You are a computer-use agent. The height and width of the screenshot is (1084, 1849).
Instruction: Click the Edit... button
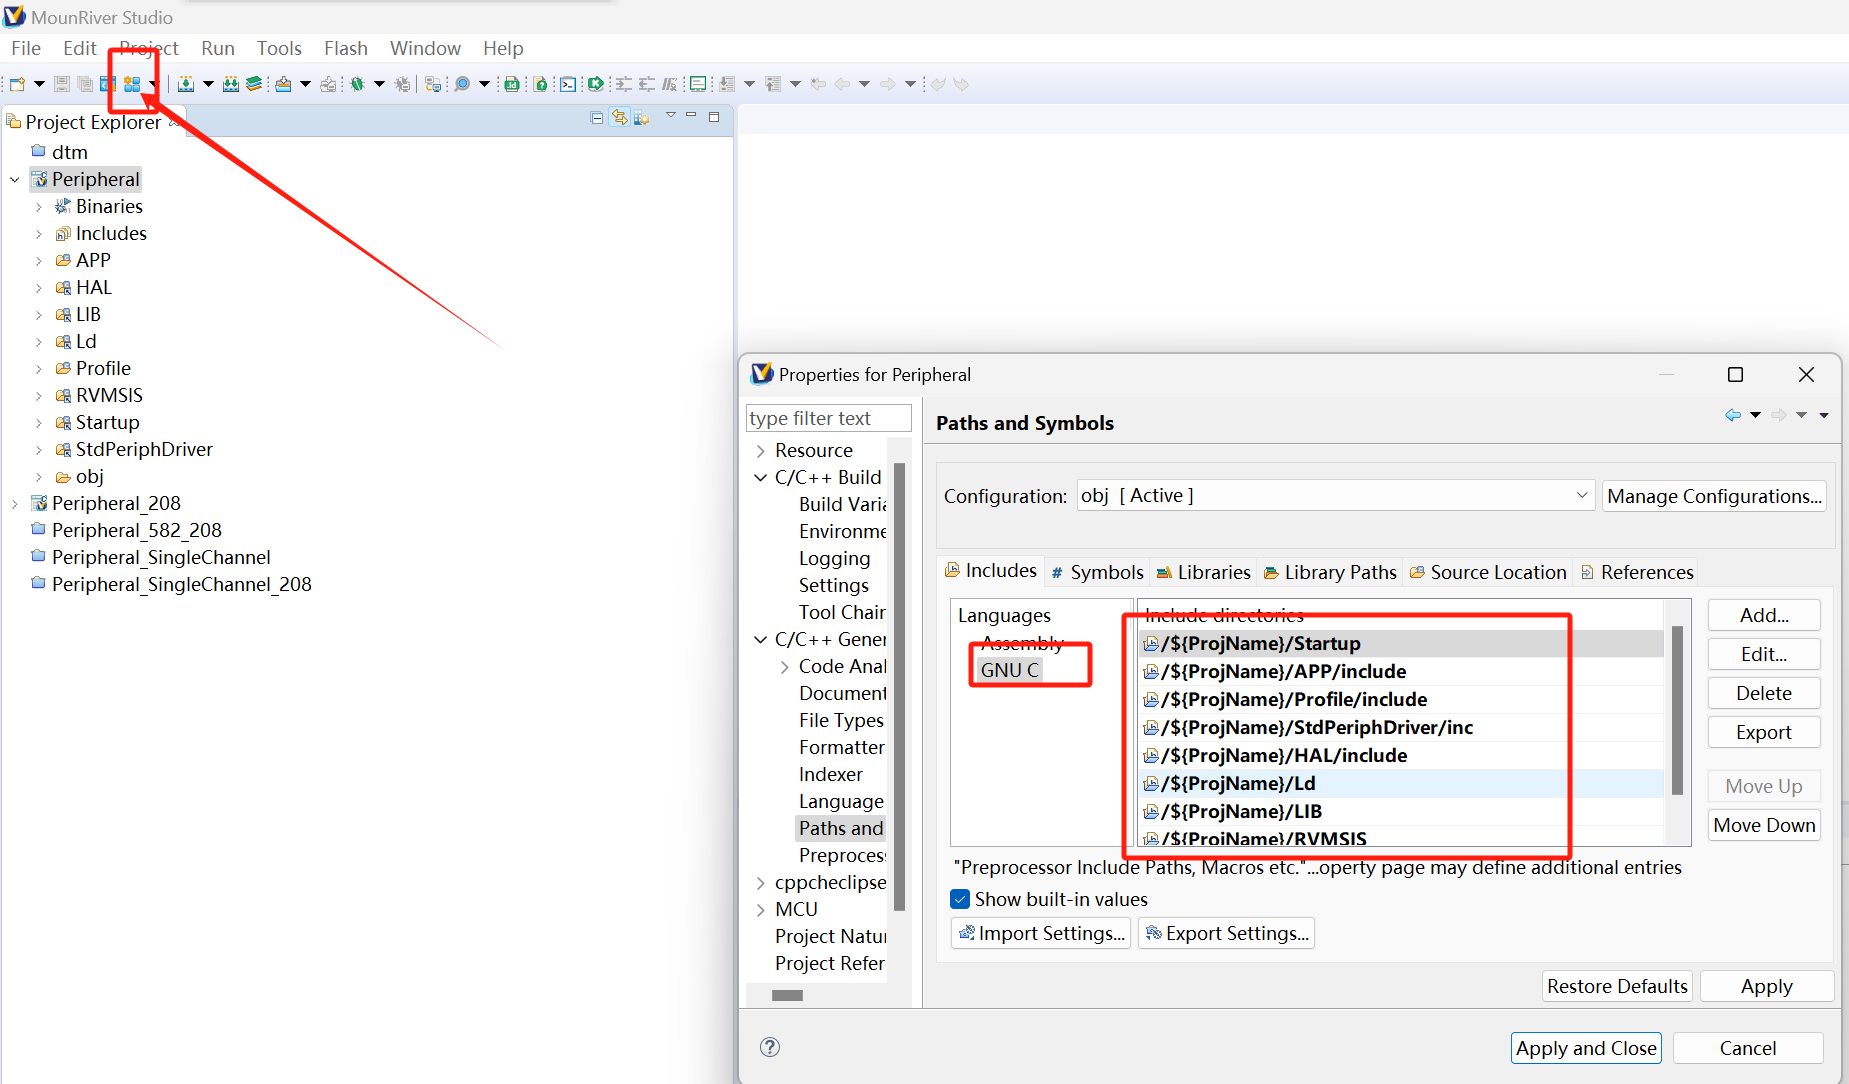(1764, 654)
